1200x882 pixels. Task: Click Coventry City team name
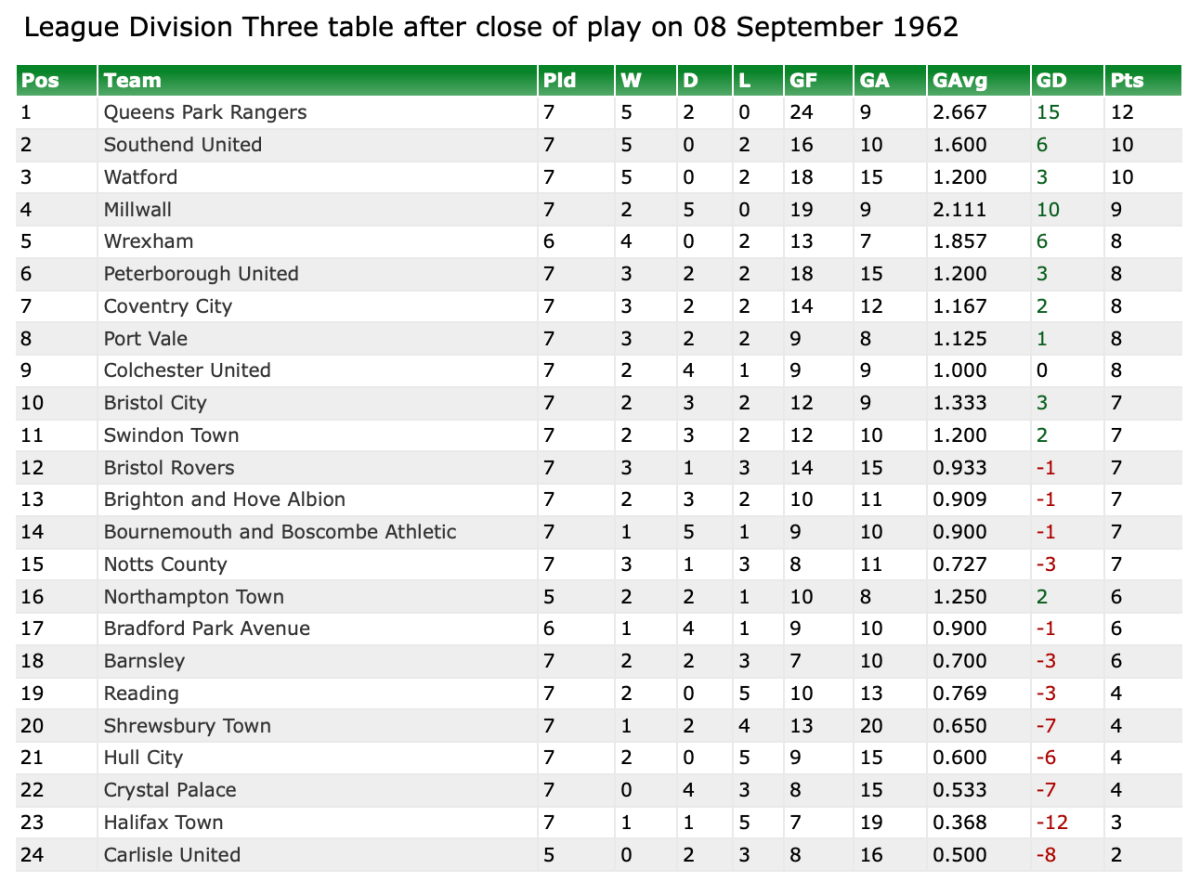coord(168,306)
